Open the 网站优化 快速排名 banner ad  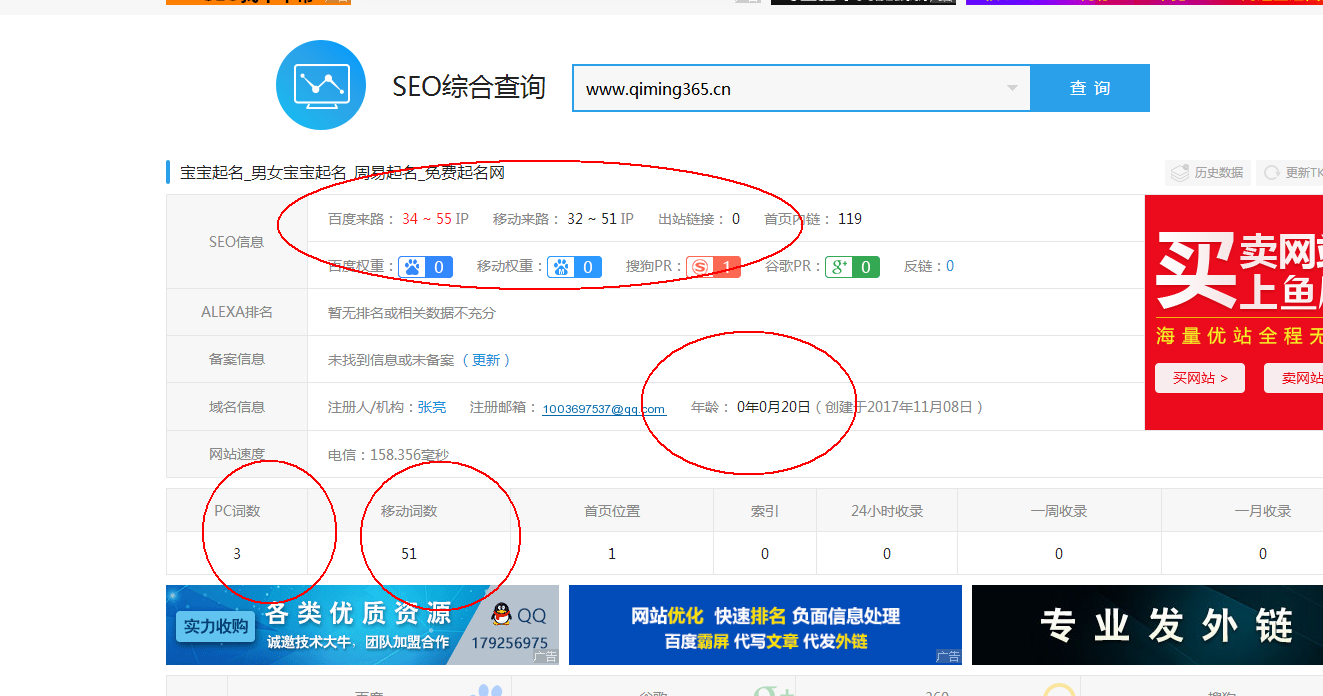765,625
